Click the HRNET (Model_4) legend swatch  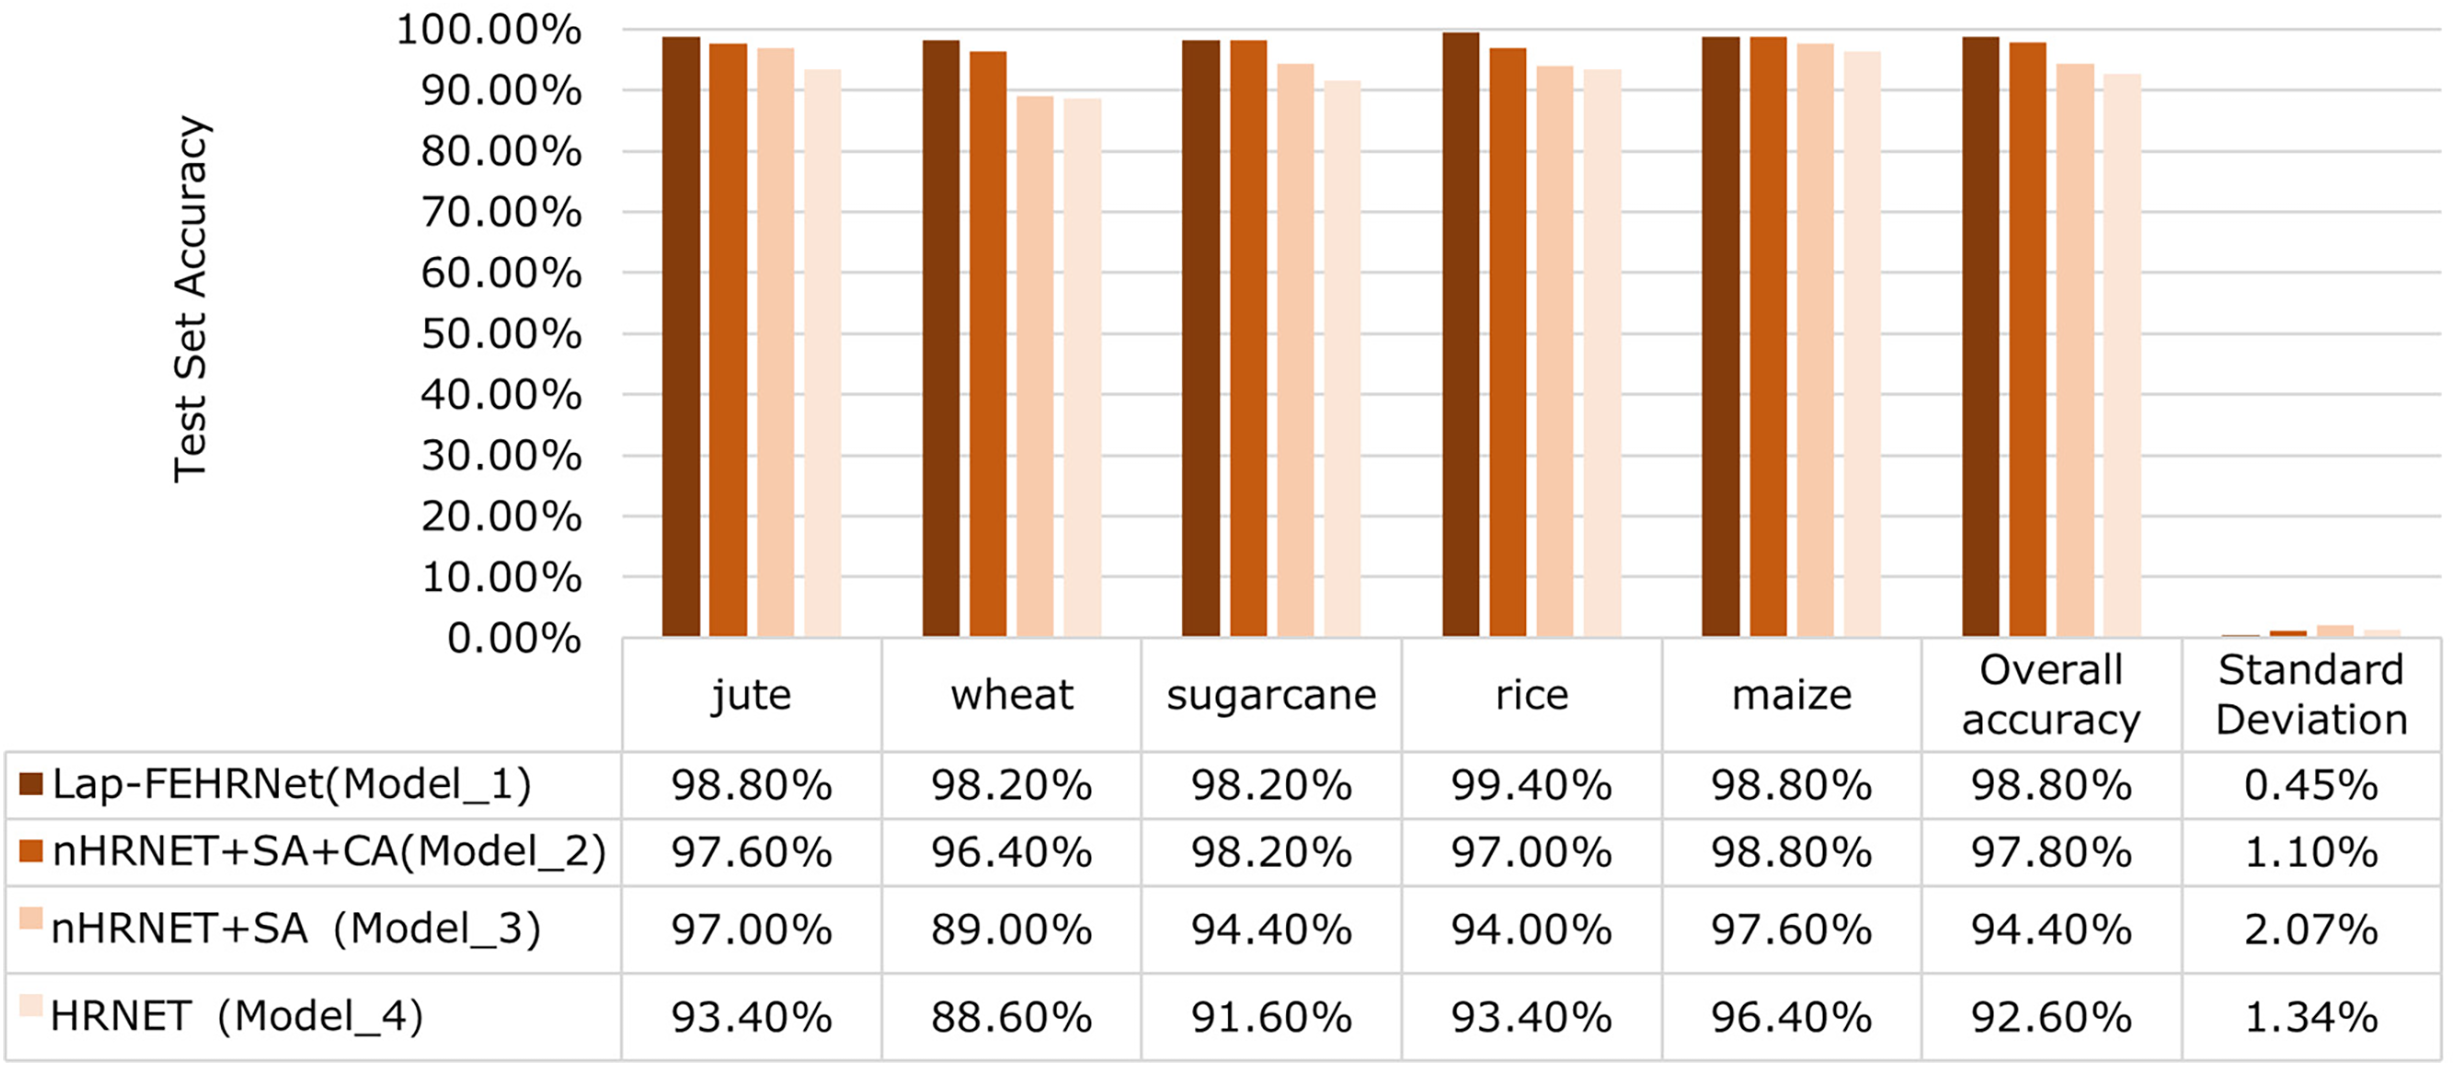pyautogui.click(x=31, y=1005)
